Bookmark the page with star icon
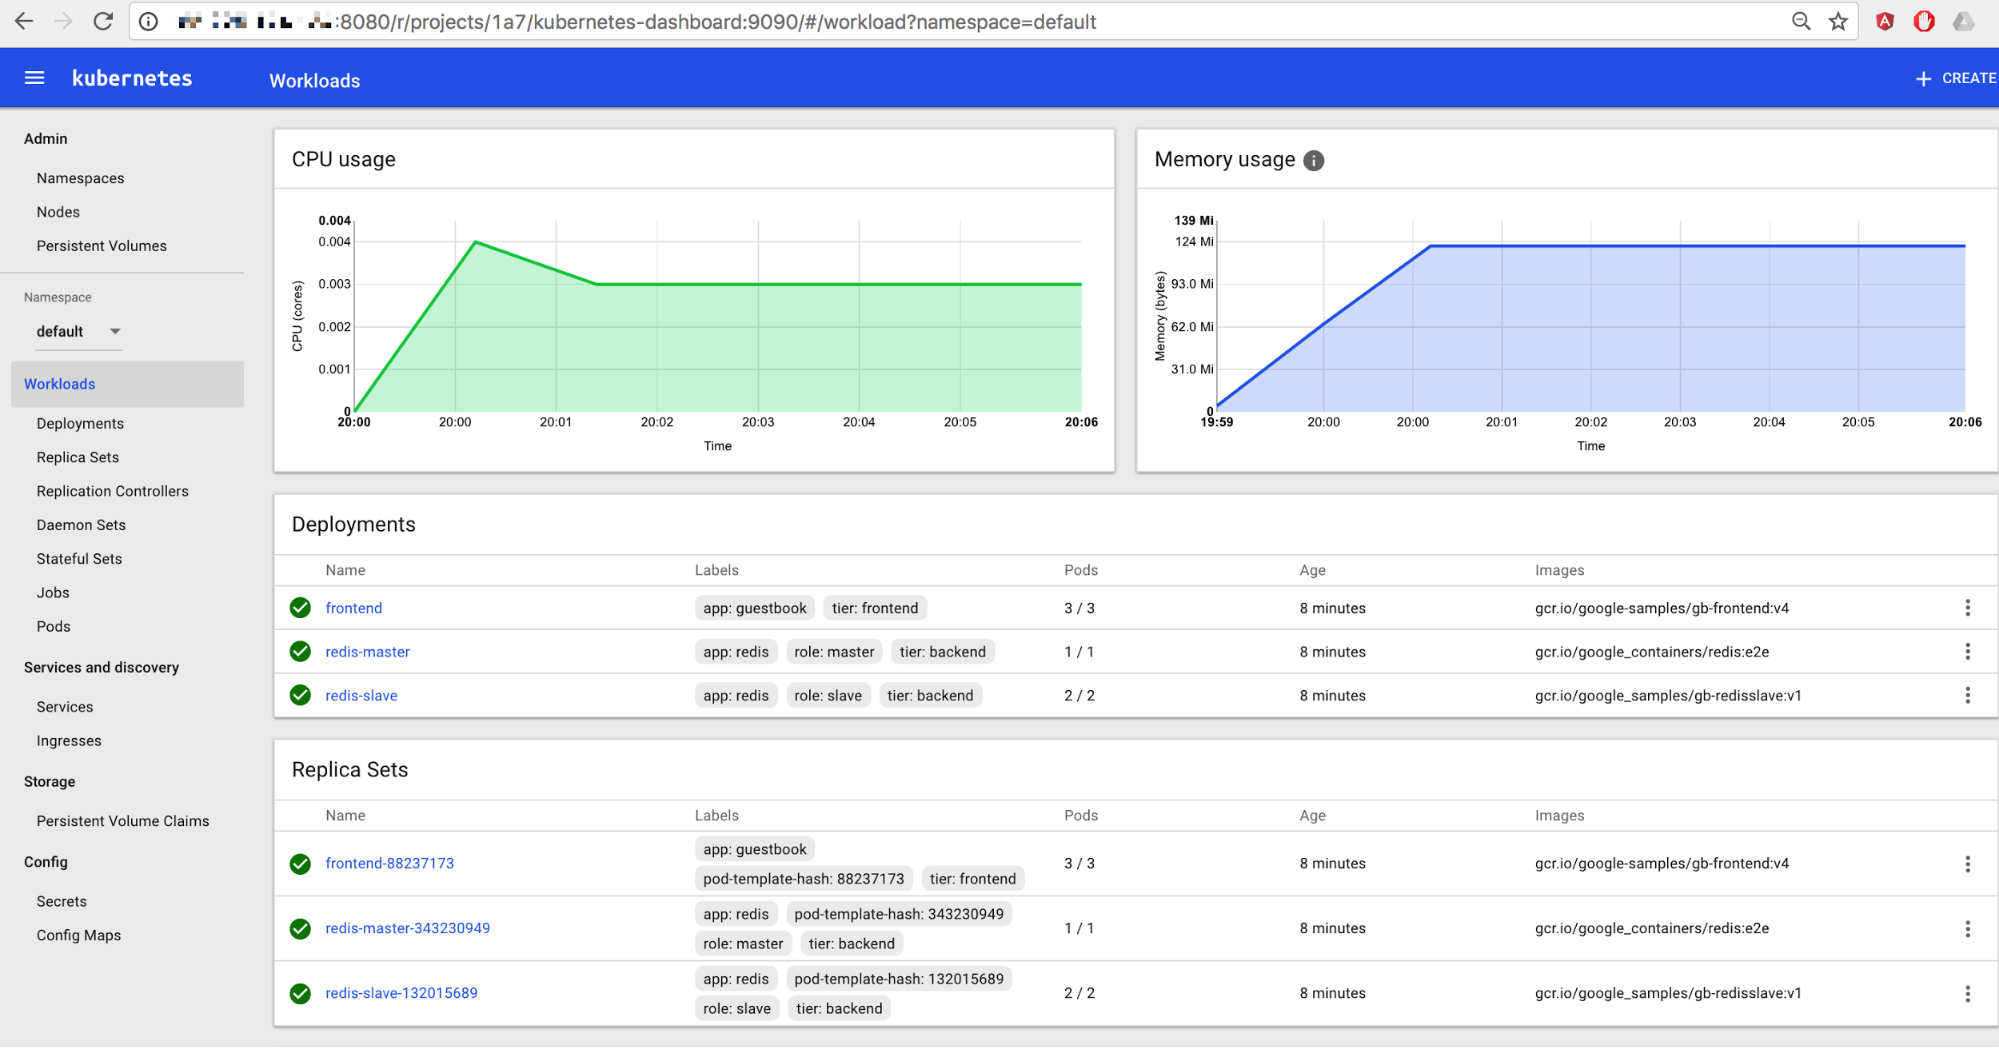Viewport: 1999px width, 1048px height. click(1838, 21)
